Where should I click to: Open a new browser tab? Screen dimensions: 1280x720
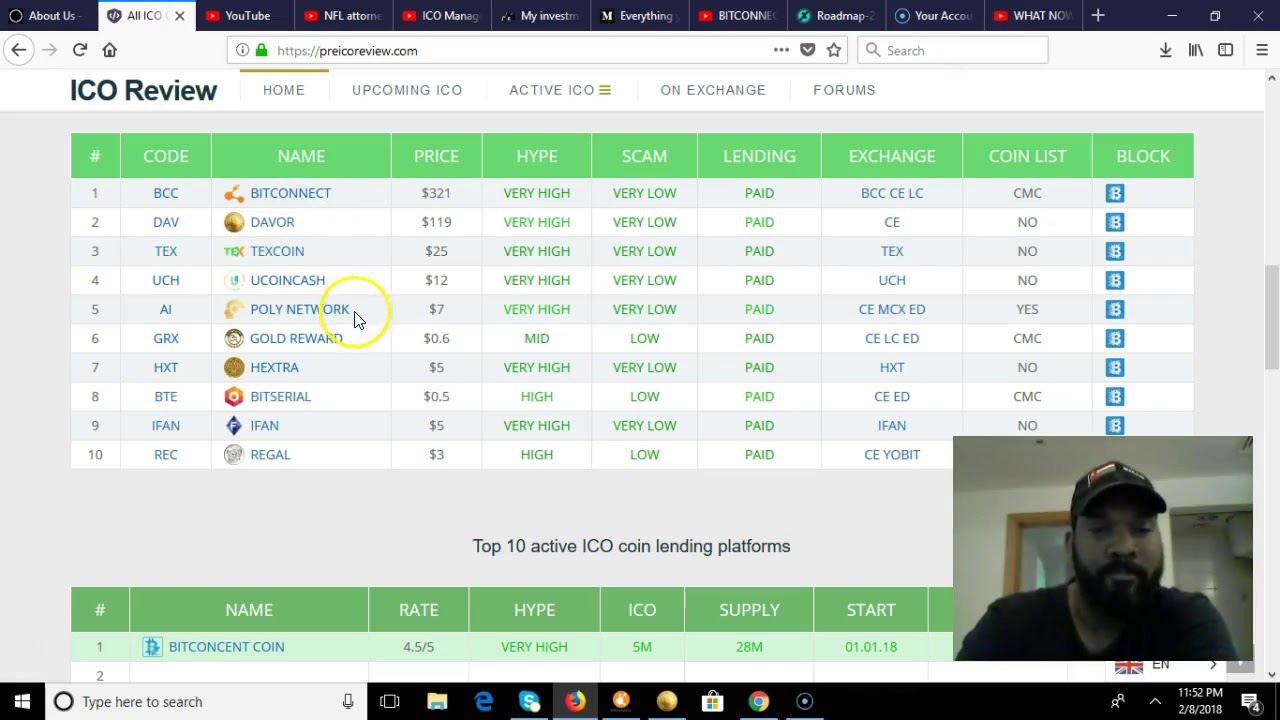coord(1098,15)
